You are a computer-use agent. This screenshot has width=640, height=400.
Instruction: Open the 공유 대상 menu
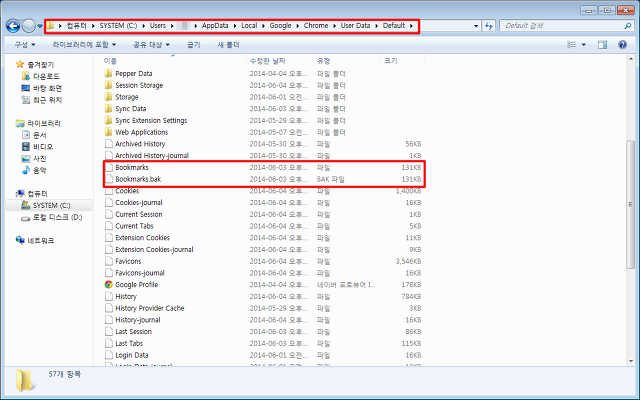[151, 44]
